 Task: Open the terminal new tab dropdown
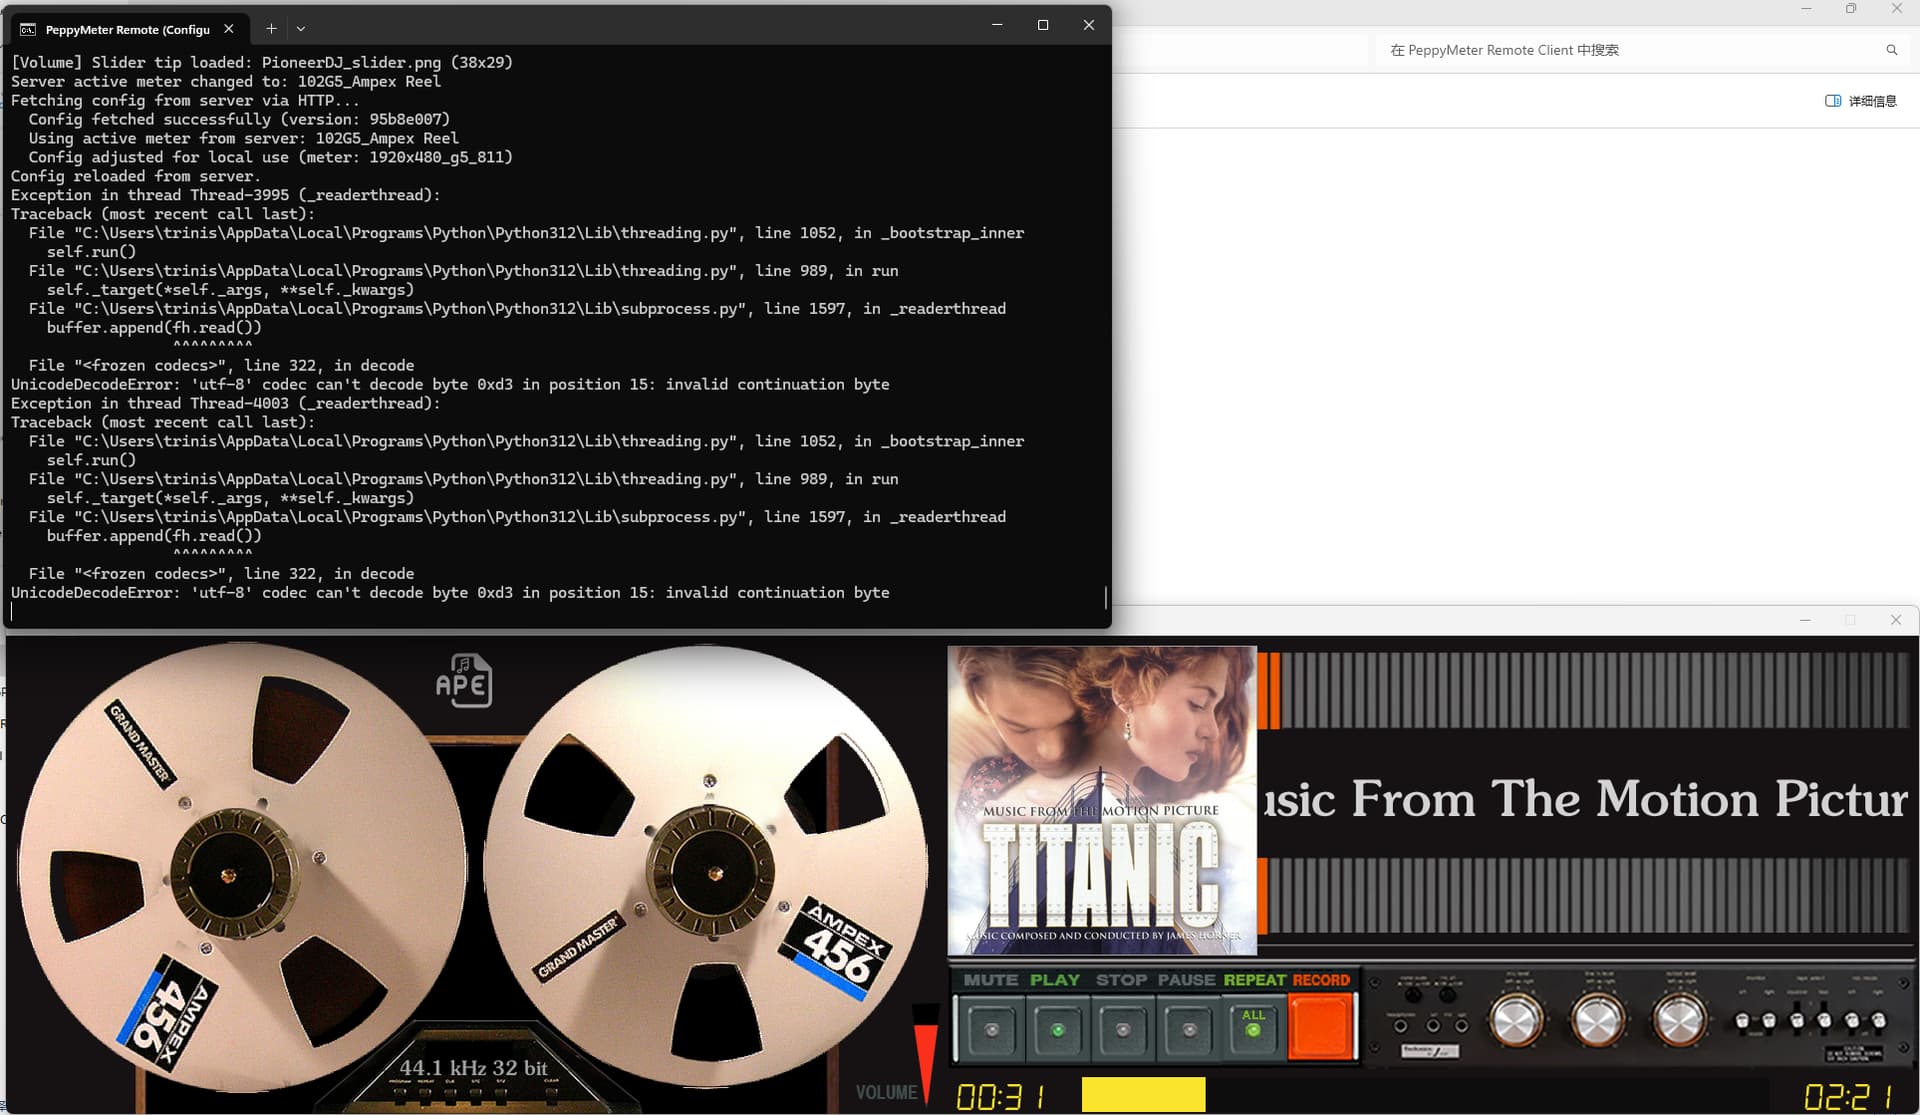click(301, 29)
